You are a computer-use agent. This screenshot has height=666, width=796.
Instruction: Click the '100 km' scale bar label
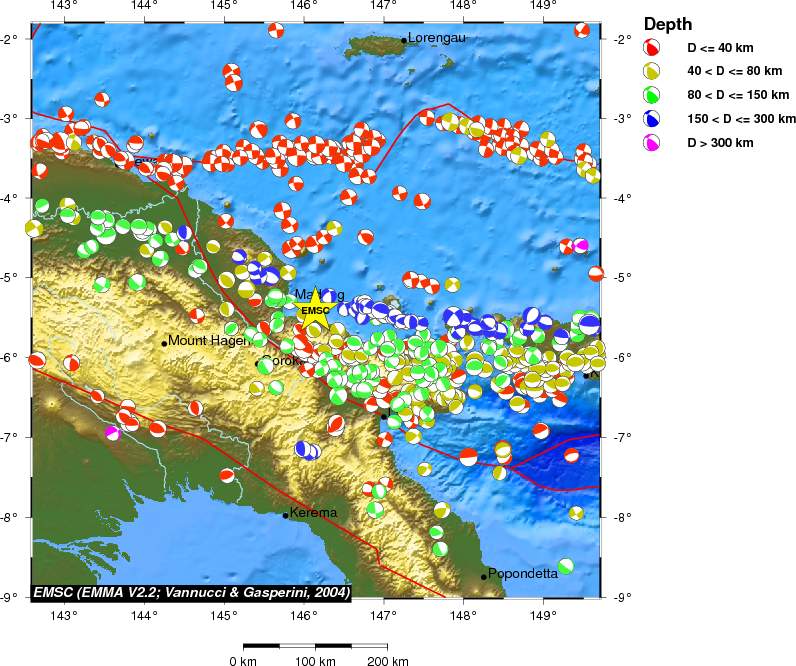point(315,661)
